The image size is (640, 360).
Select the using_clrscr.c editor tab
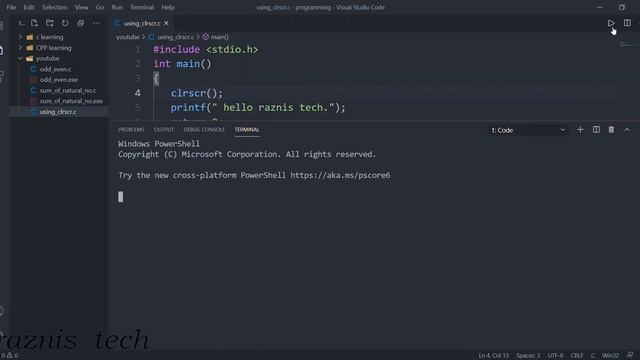[141, 23]
